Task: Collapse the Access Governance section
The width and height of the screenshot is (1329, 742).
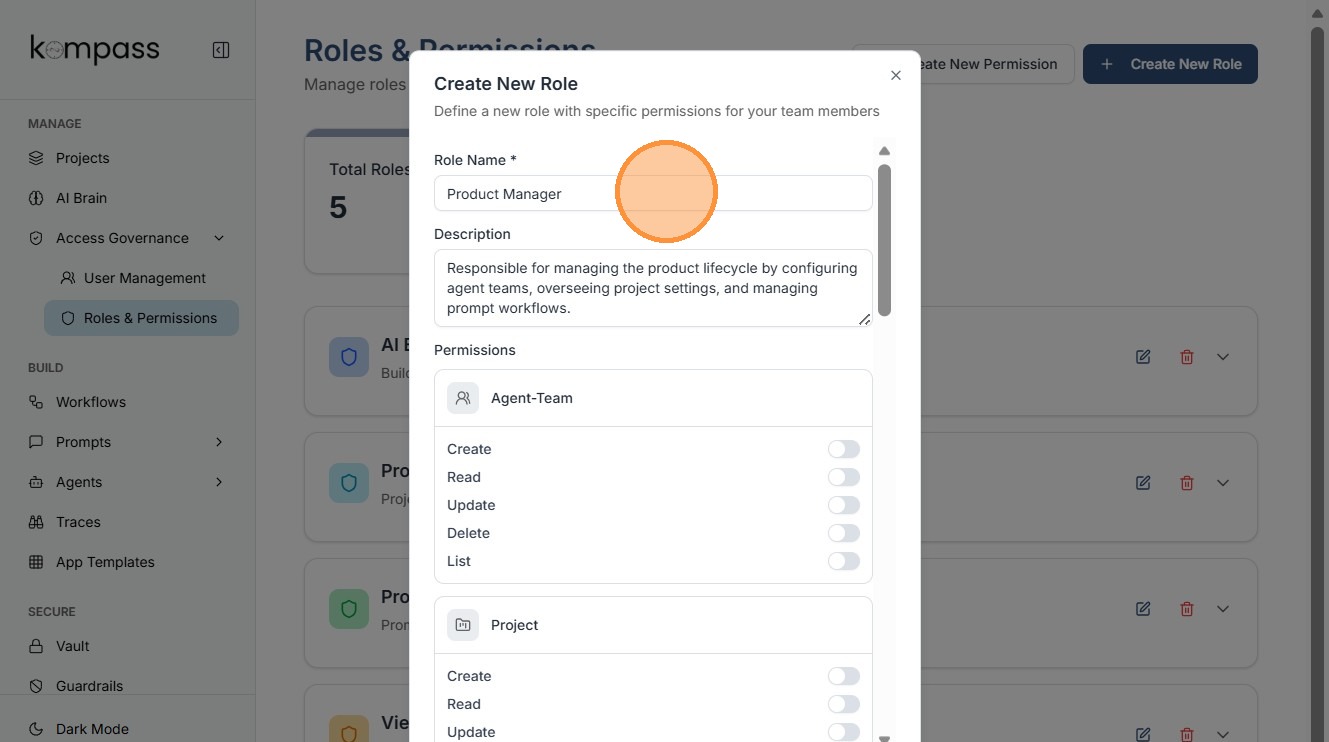Action: click(219, 238)
